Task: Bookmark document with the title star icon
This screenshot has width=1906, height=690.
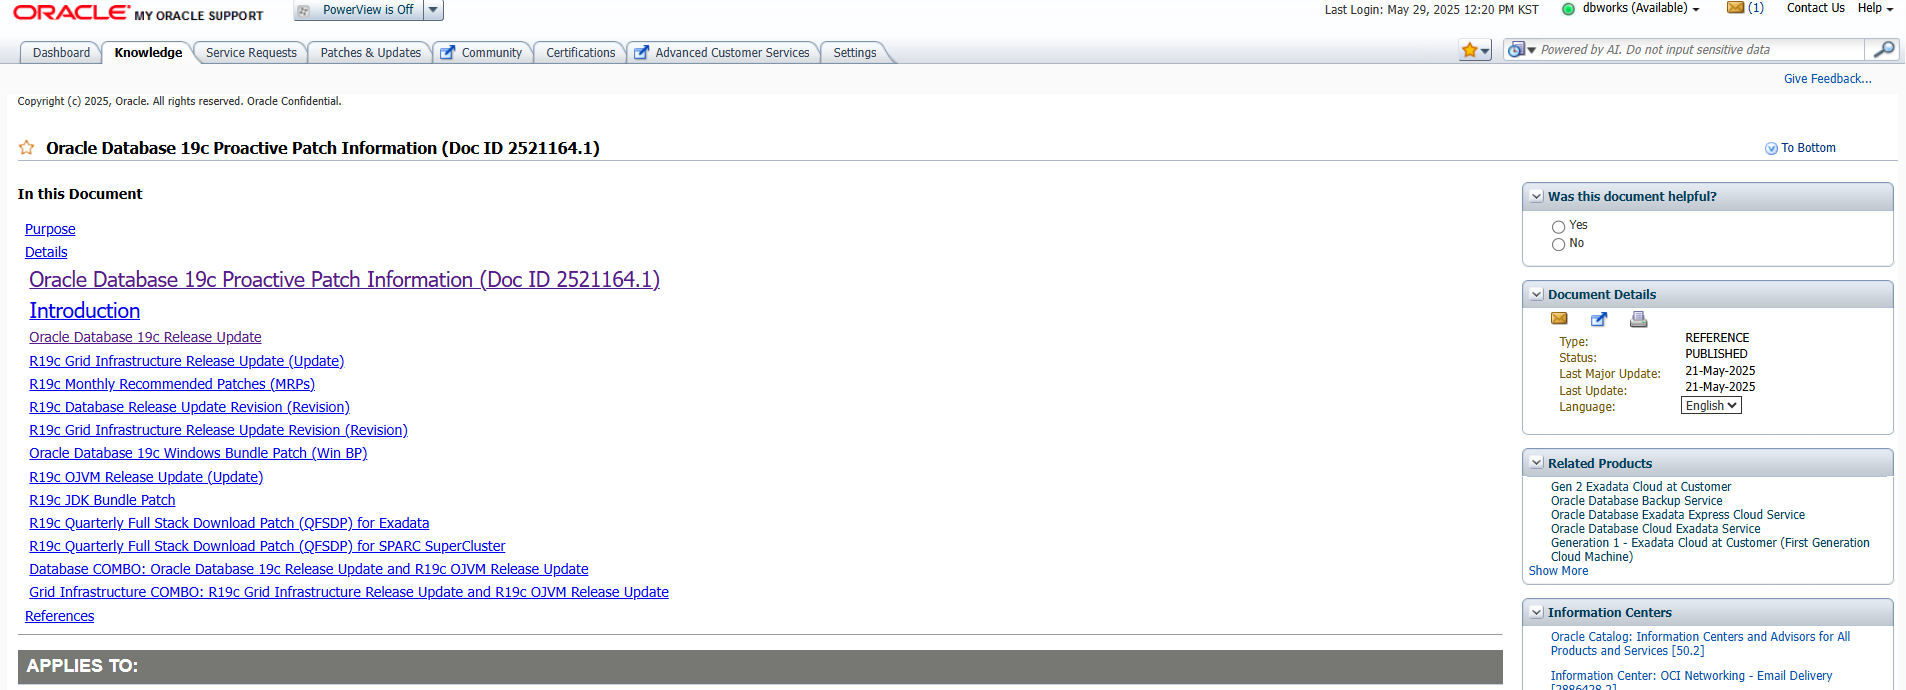Action: (x=27, y=148)
